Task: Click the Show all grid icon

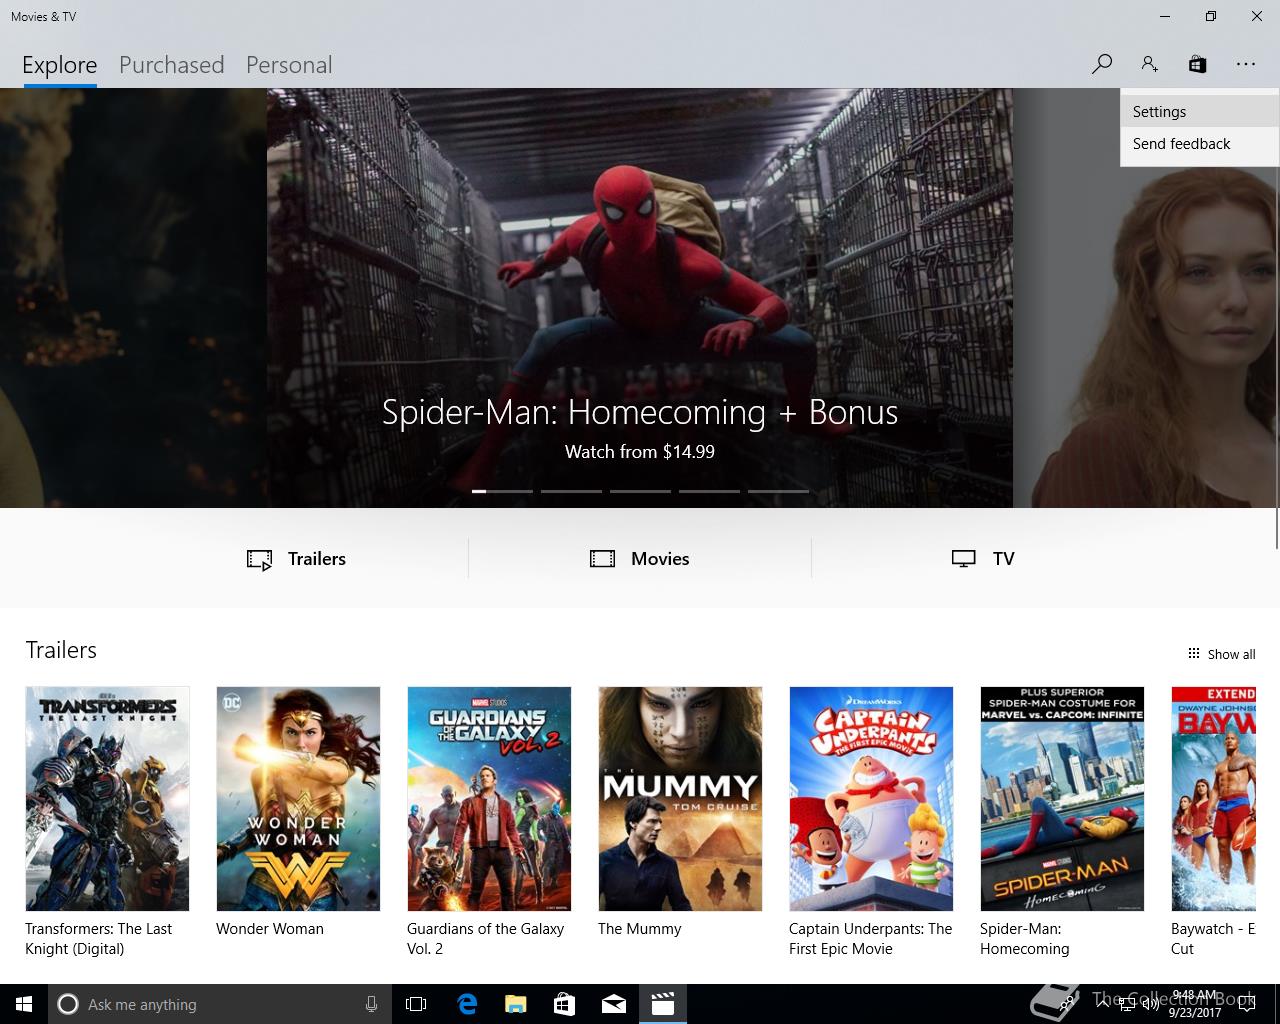Action: click(1193, 654)
